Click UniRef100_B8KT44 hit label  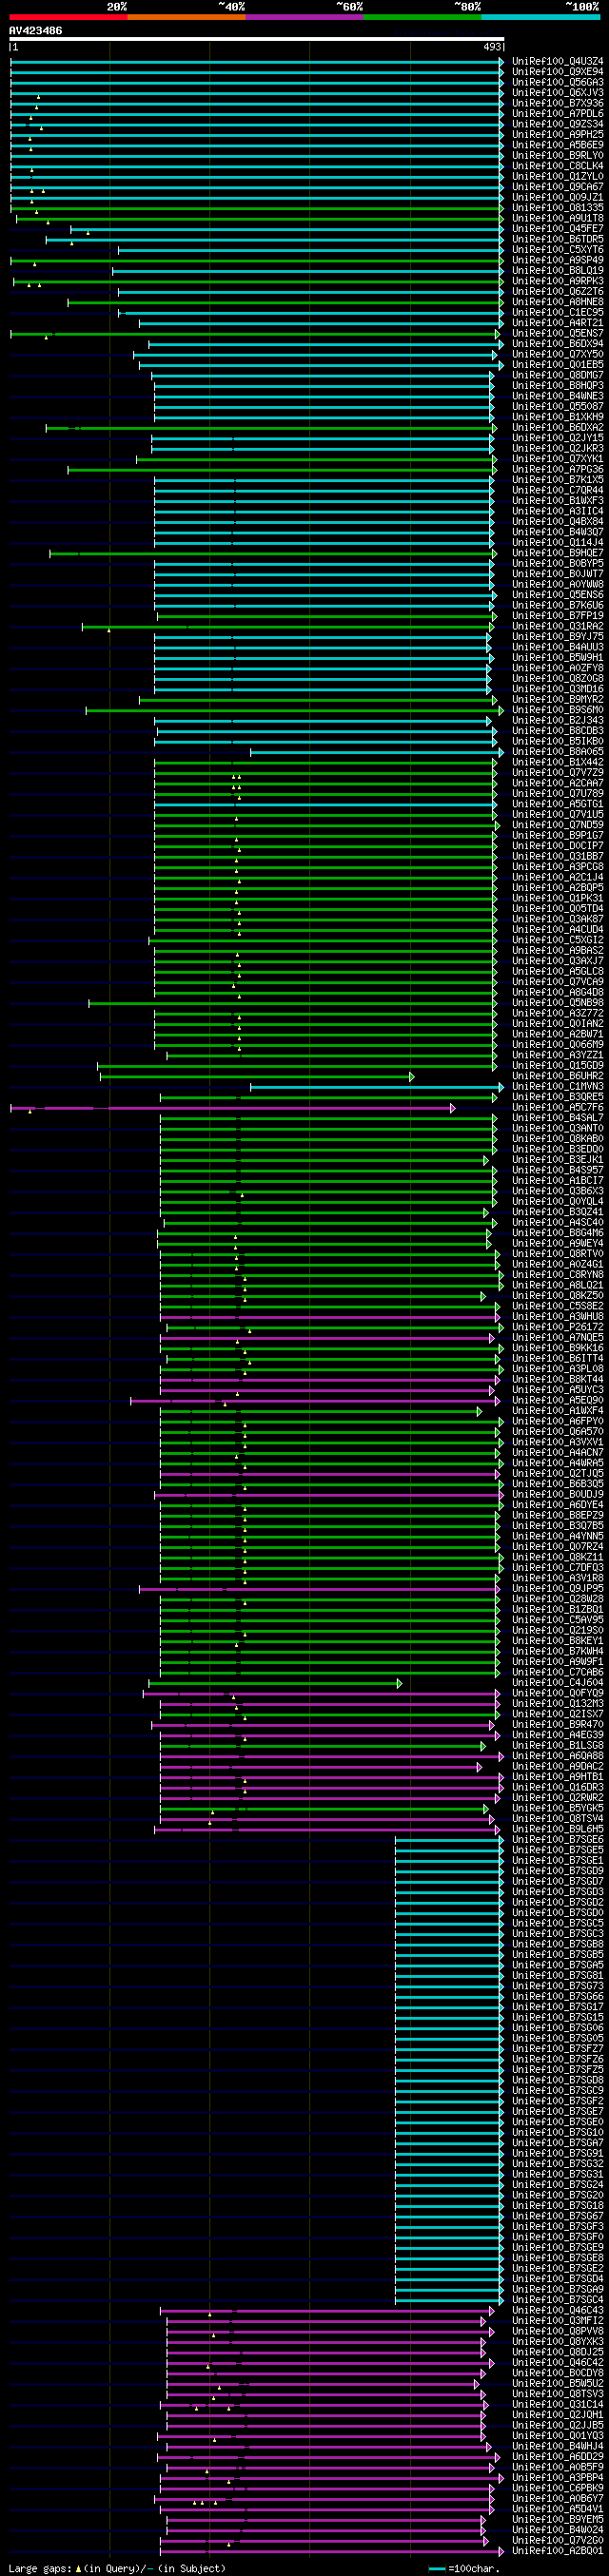(x=557, y=1380)
